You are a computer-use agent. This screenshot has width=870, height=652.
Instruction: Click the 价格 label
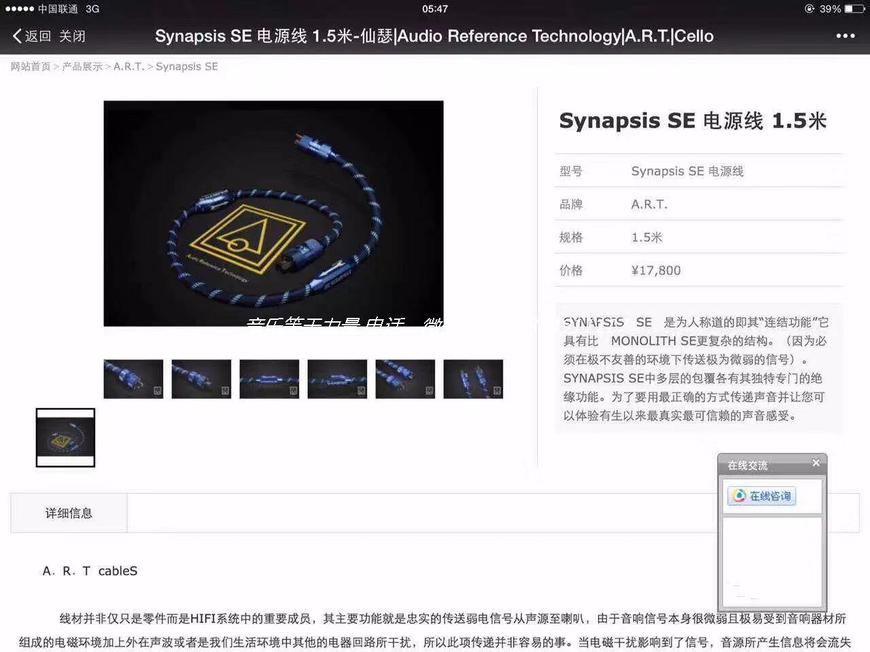[x=571, y=271]
